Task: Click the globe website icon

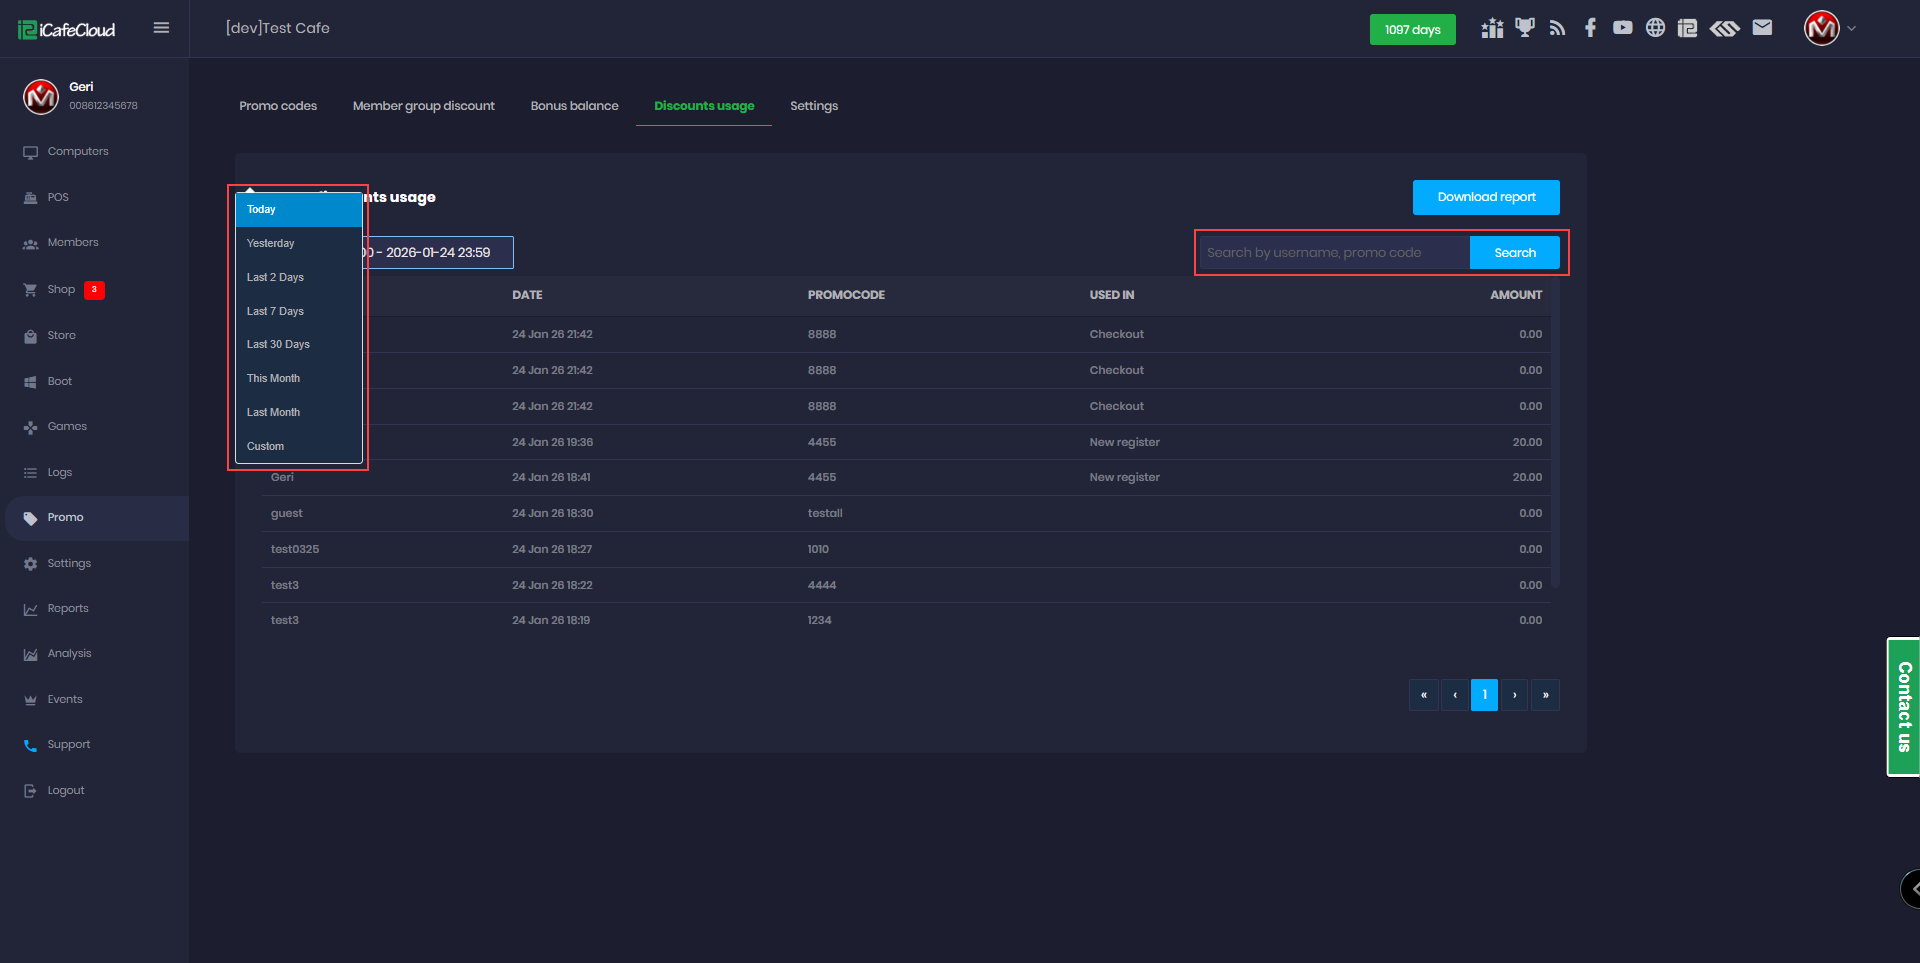Action: tap(1655, 28)
